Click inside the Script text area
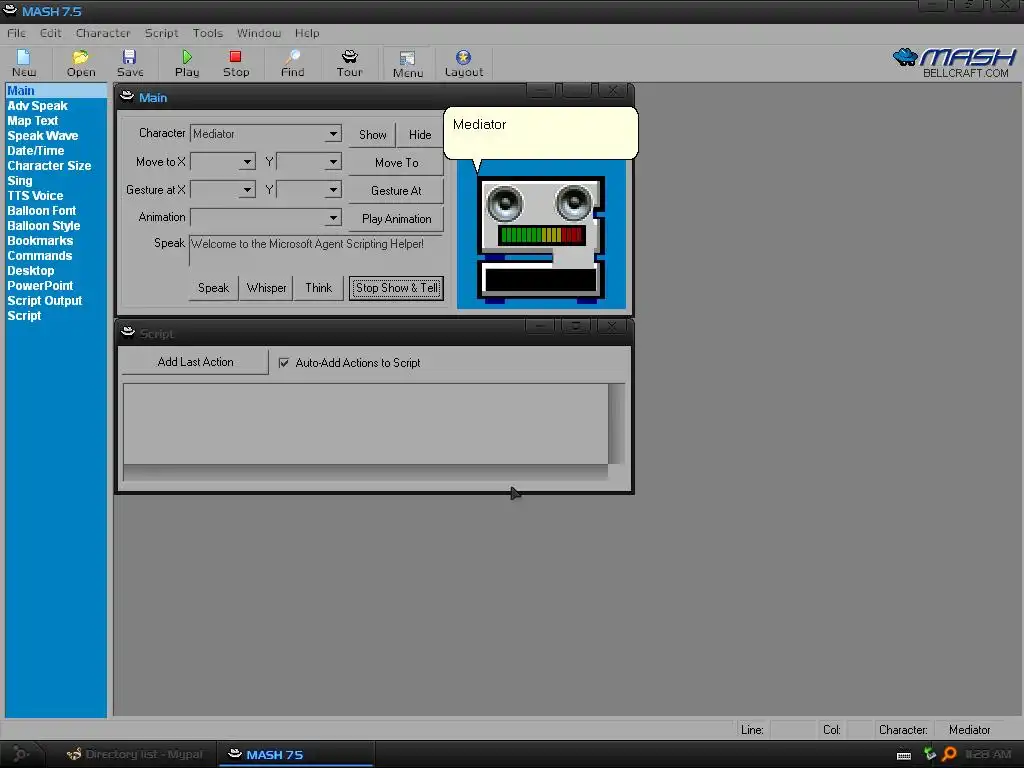 [x=366, y=424]
